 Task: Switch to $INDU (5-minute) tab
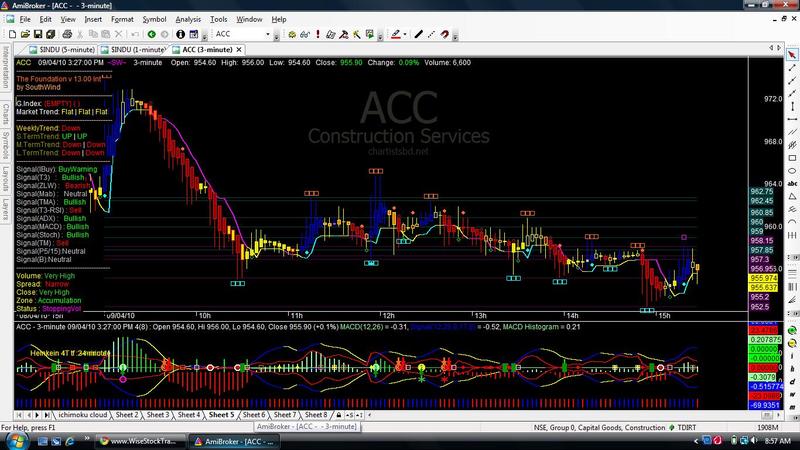[x=62, y=49]
